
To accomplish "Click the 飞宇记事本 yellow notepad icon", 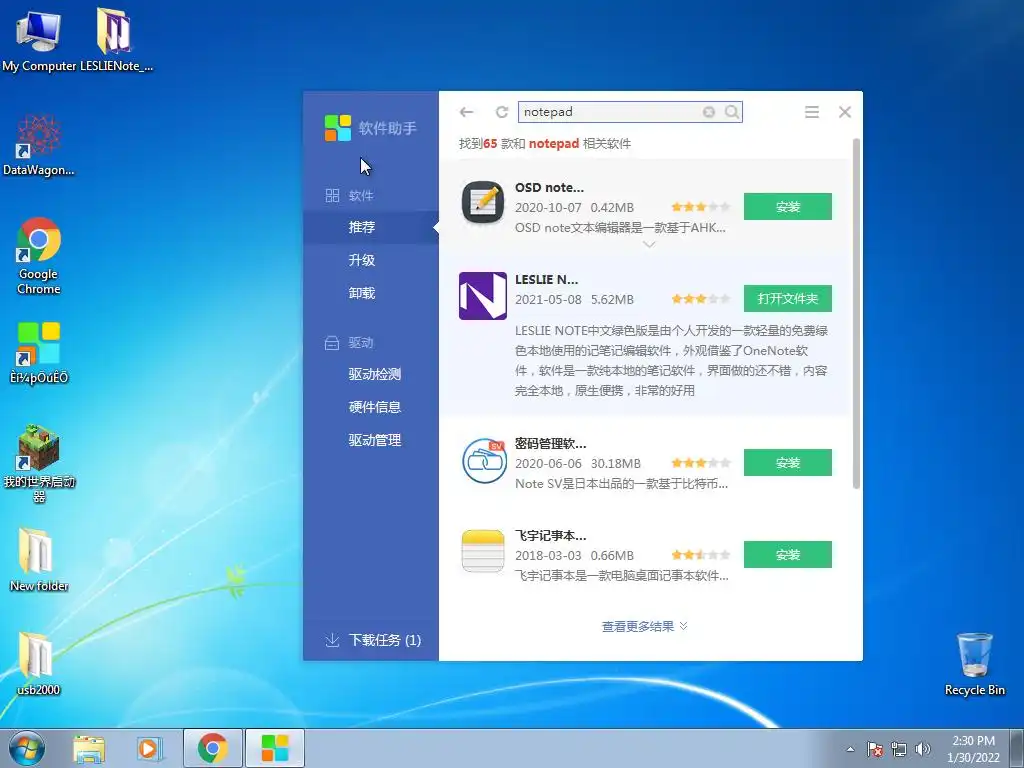I will 483,551.
